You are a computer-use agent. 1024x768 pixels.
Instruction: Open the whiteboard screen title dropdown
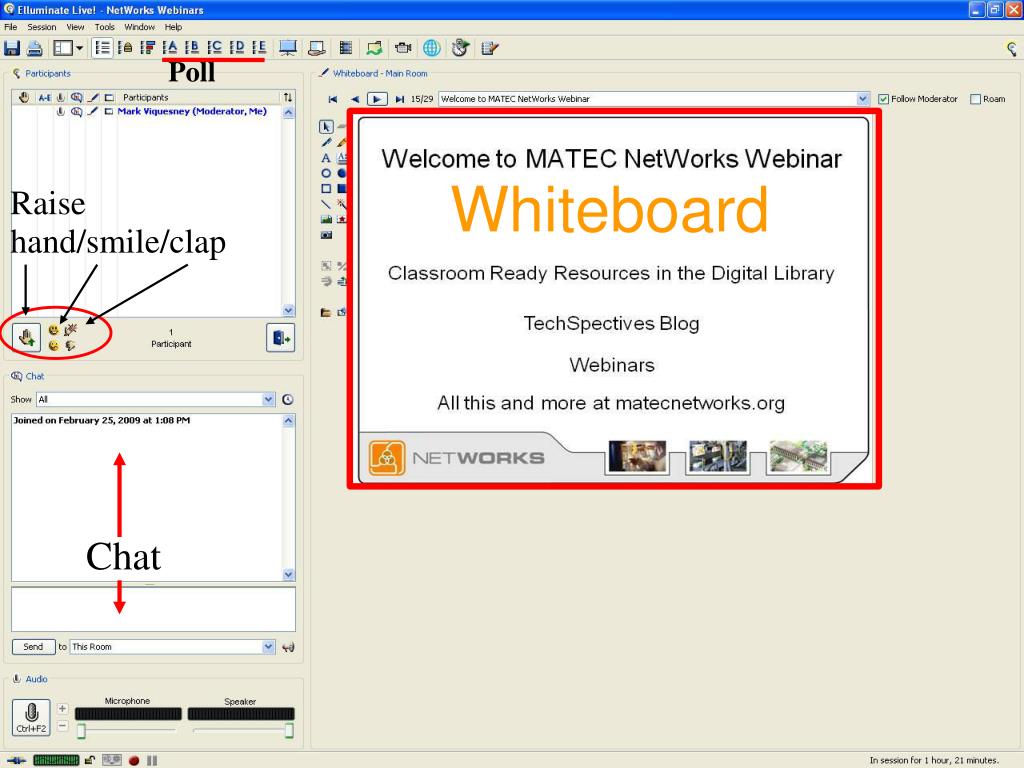863,99
